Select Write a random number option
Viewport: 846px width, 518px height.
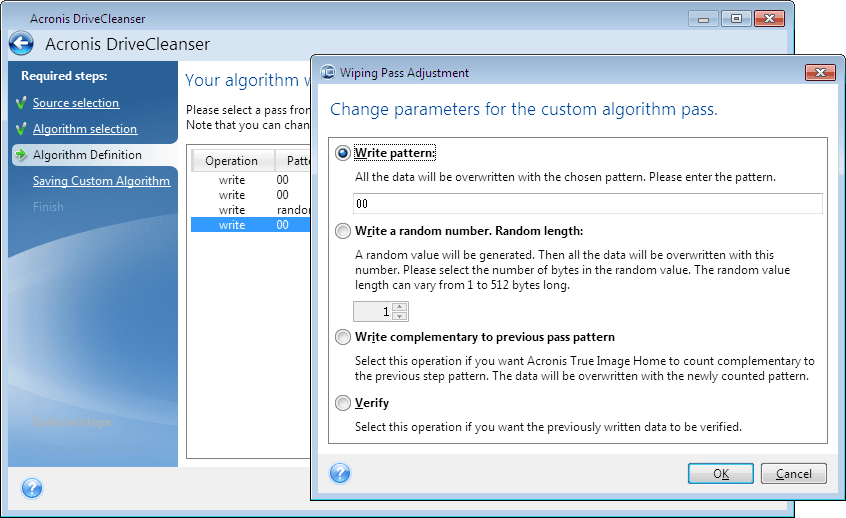[343, 231]
